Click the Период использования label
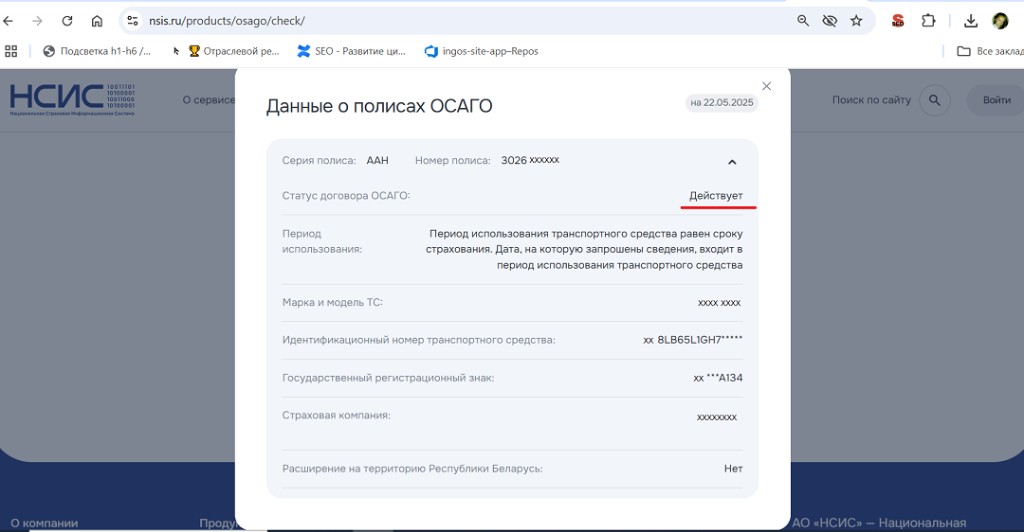This screenshot has width=1024, height=532. (x=322, y=242)
